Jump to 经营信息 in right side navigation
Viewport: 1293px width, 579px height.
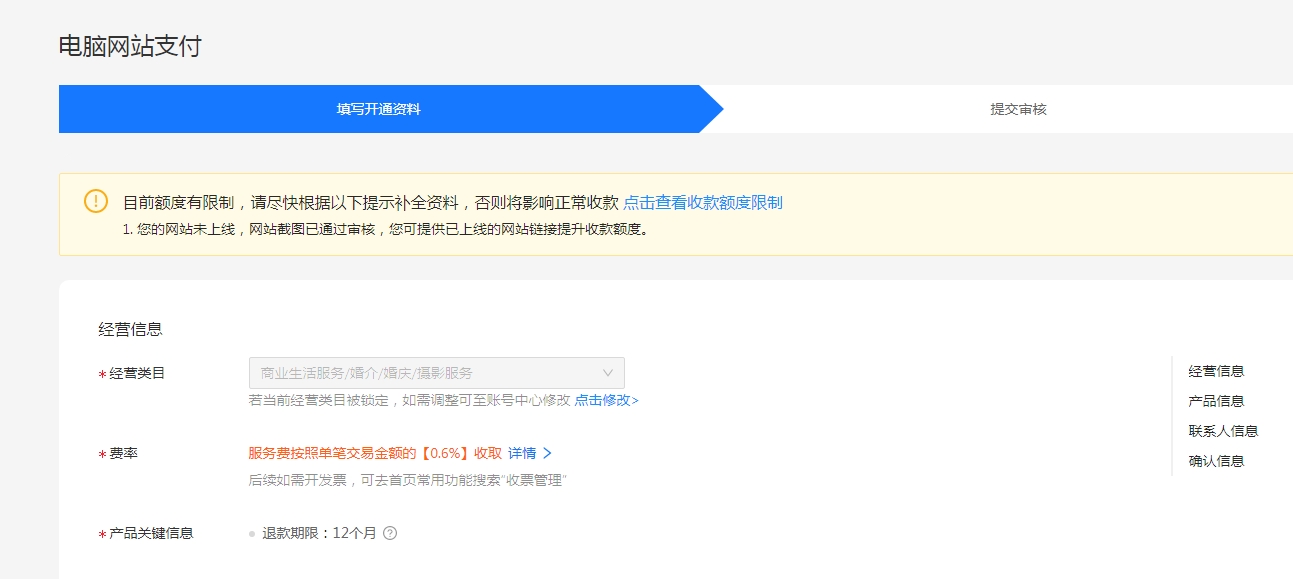coord(1216,371)
